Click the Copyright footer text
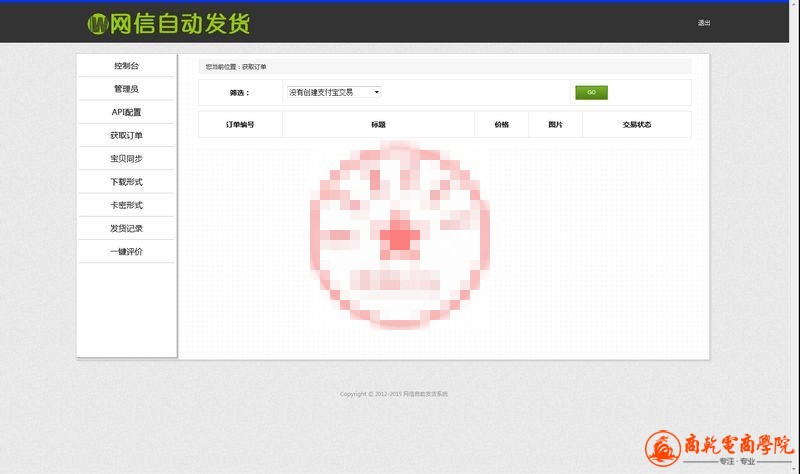Image resolution: width=800 pixels, height=474 pixels. (x=393, y=394)
